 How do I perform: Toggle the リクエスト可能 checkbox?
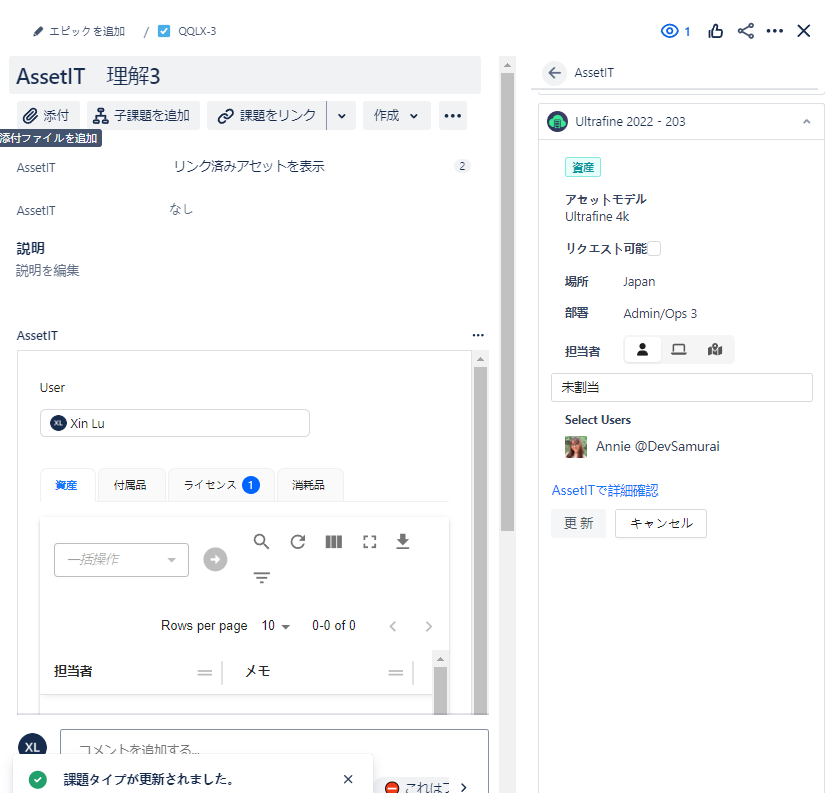click(654, 248)
